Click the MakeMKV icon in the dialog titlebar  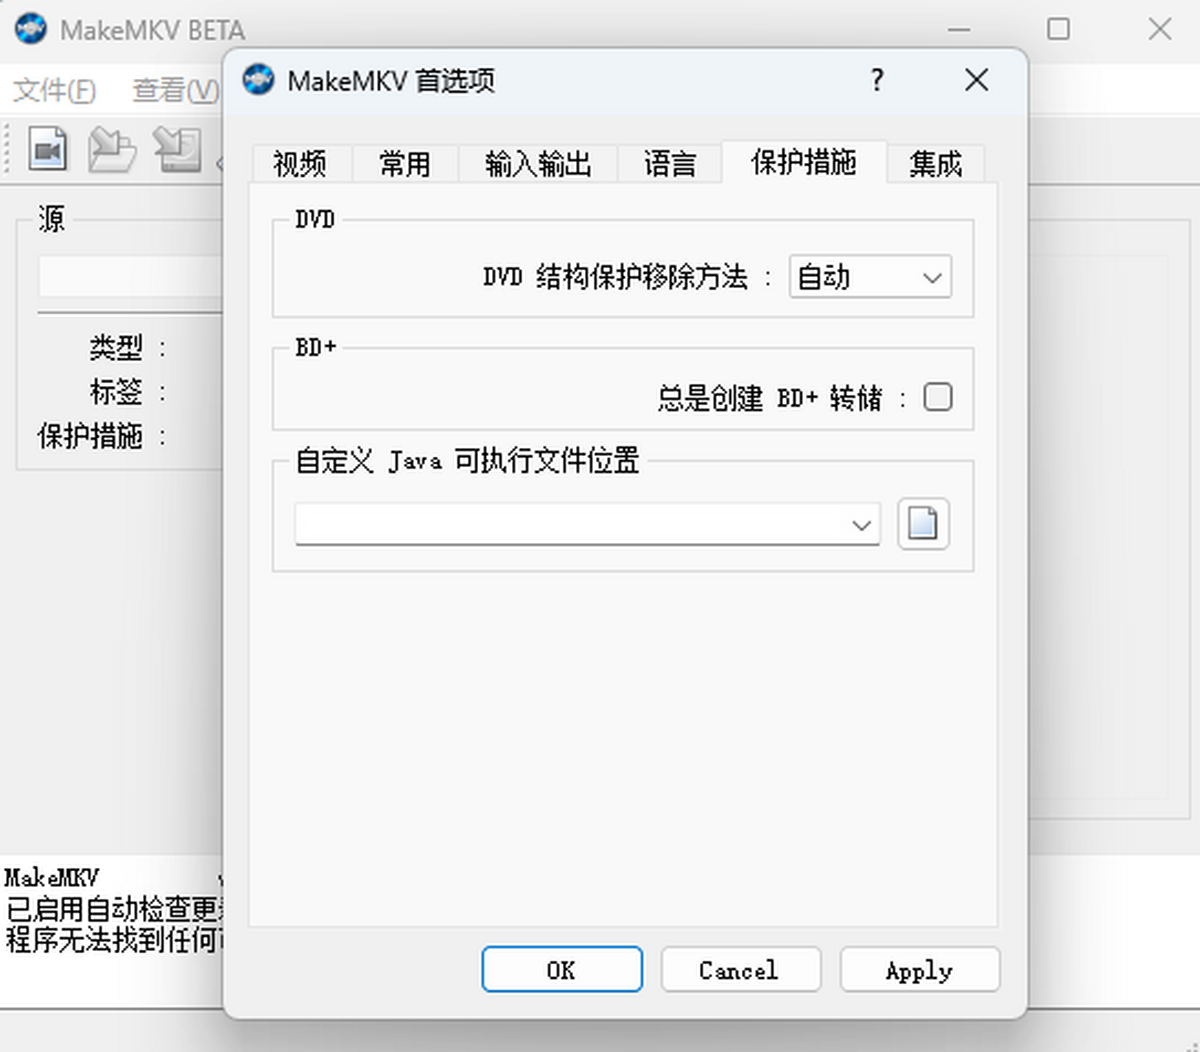point(258,79)
